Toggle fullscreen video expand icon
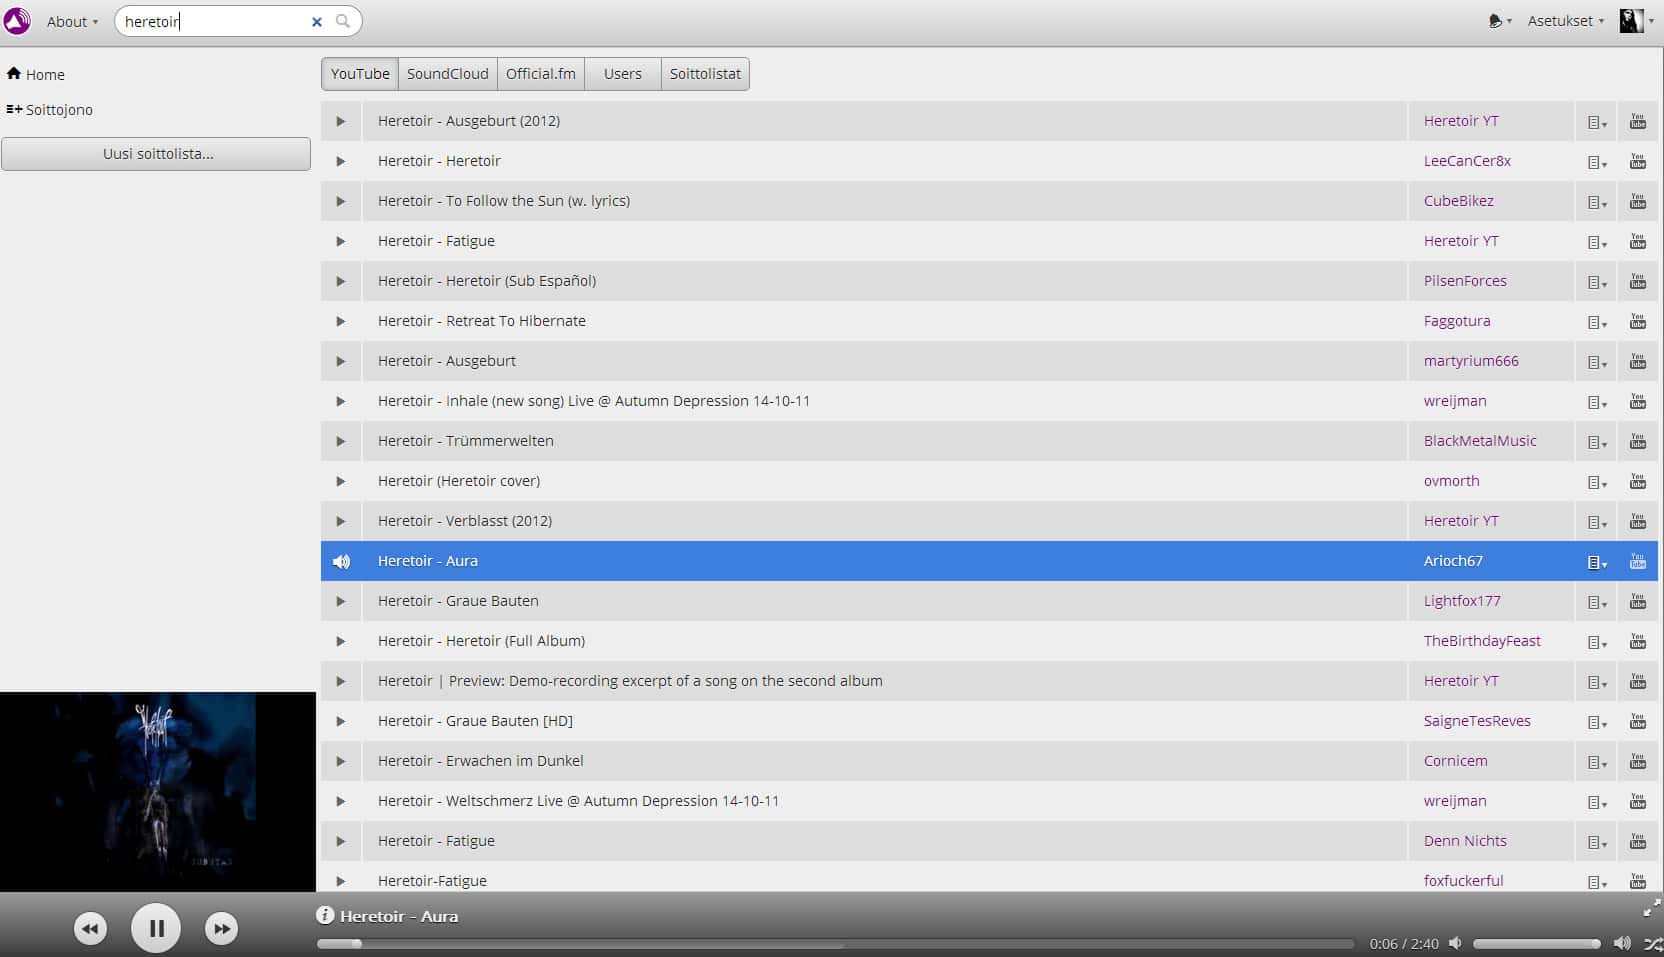Screen dimensions: 1664x957 click(x=1652, y=908)
